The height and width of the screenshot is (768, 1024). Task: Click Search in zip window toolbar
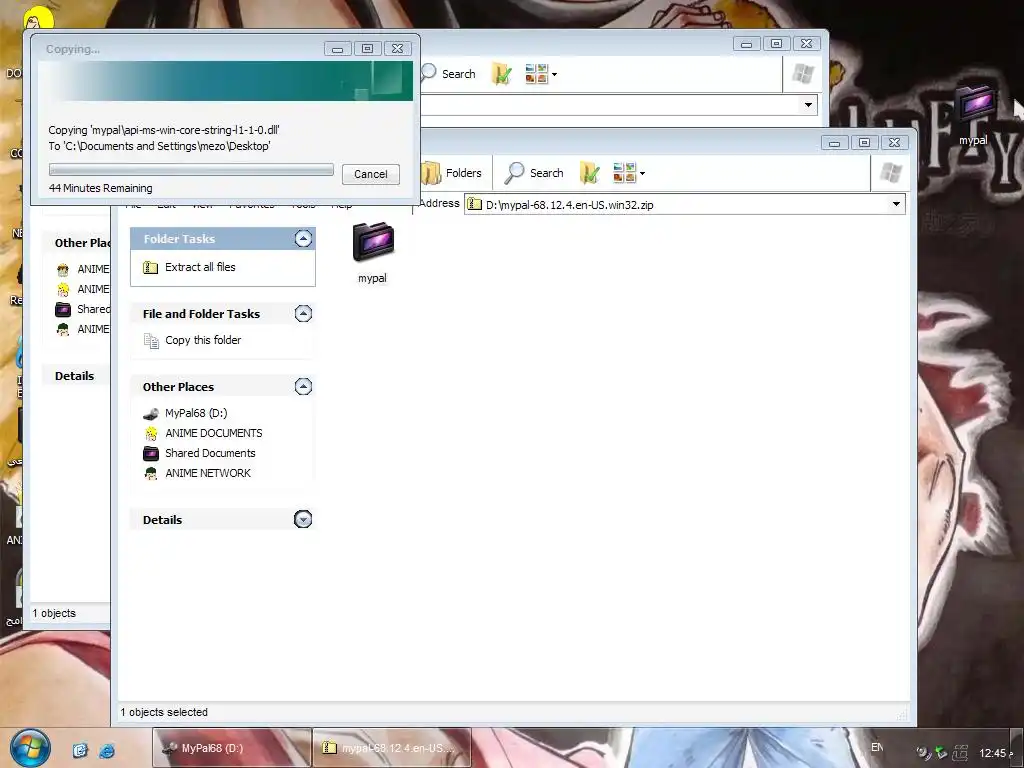[x=534, y=173]
